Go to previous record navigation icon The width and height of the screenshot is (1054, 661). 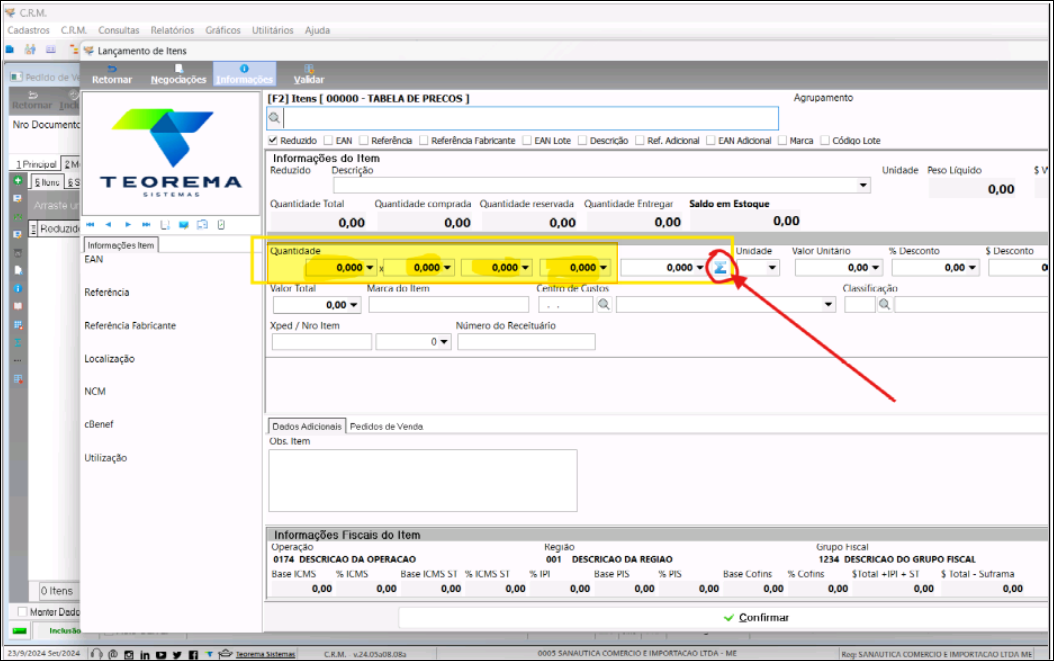pyautogui.click(x=108, y=225)
